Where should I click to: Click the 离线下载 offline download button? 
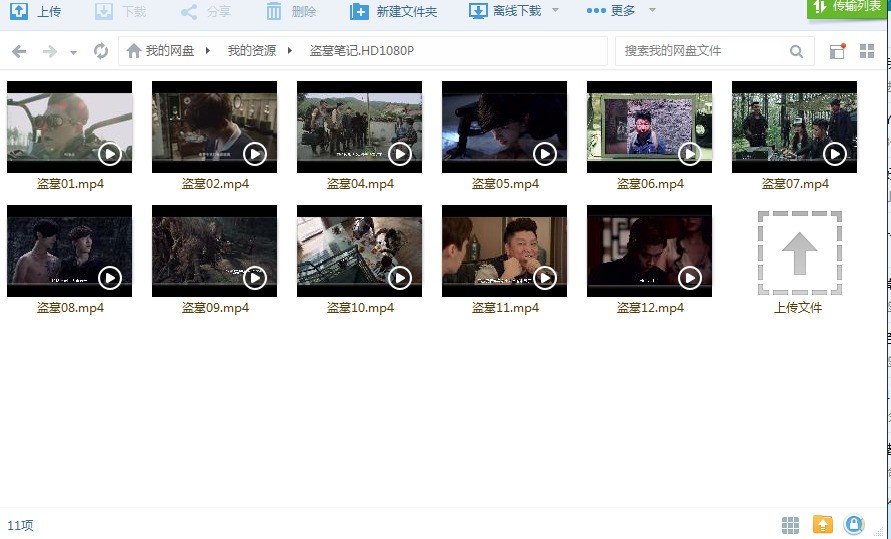pyautogui.click(x=505, y=11)
